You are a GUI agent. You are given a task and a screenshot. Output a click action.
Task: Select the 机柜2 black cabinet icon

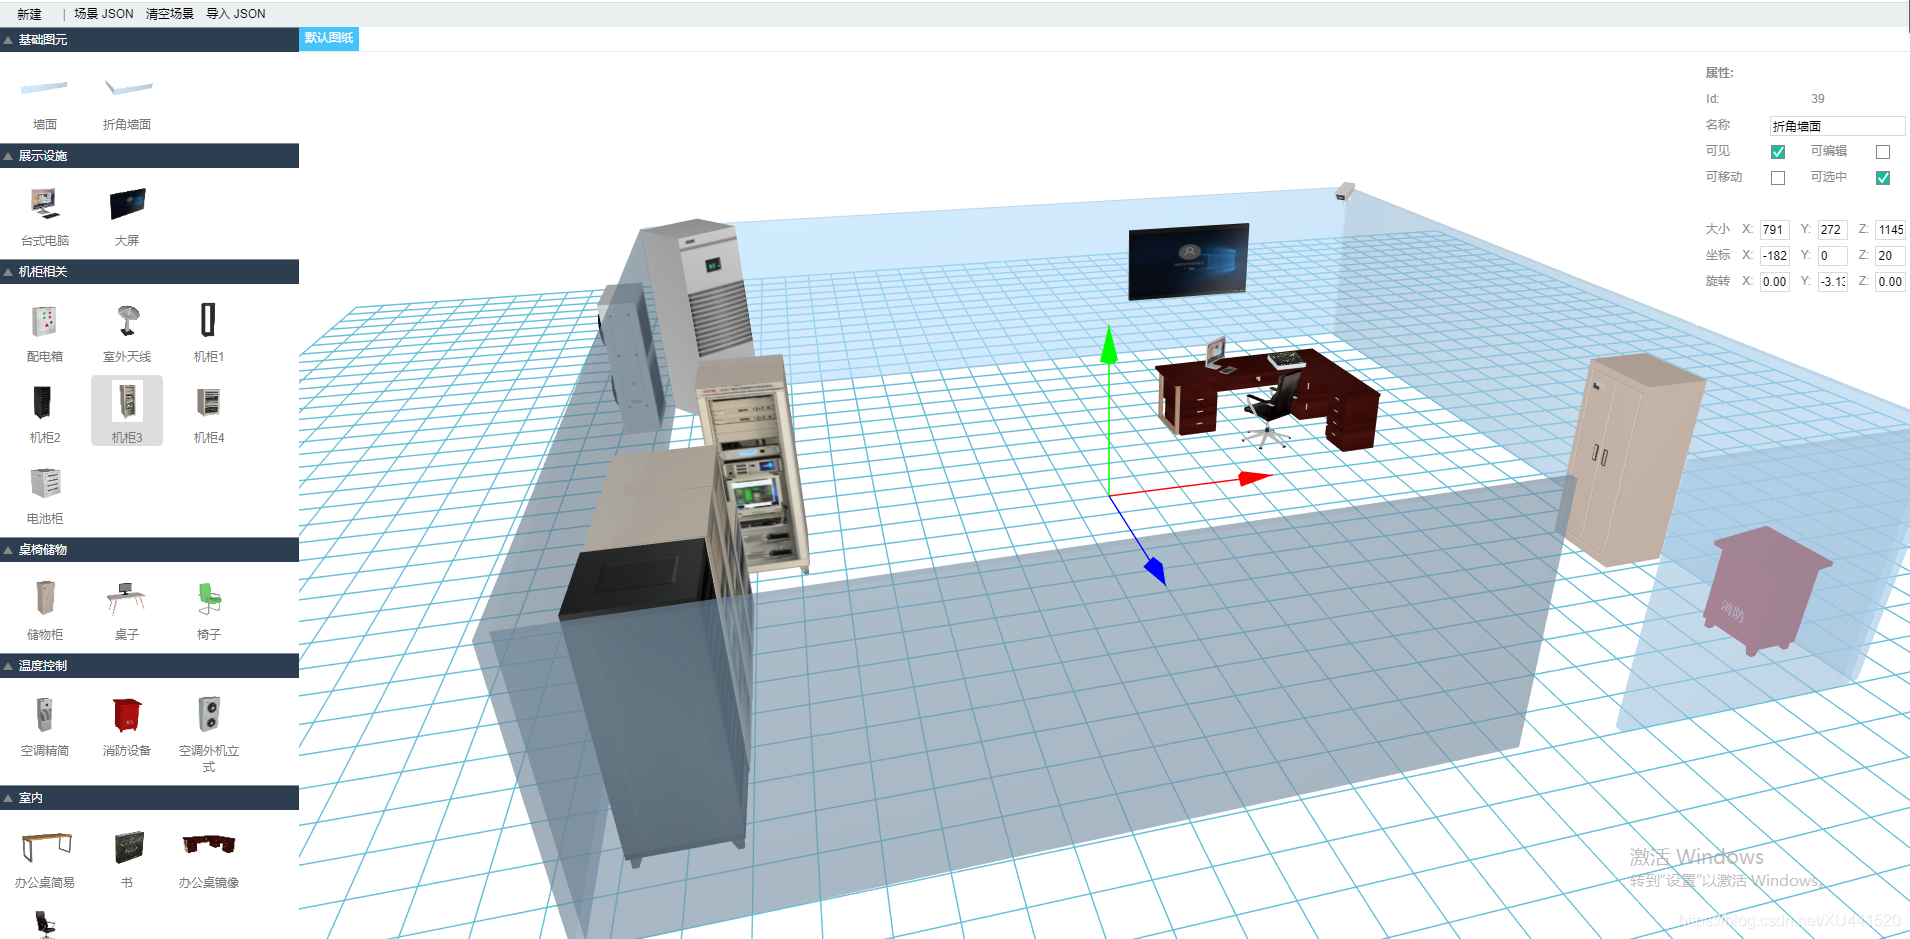click(x=43, y=402)
